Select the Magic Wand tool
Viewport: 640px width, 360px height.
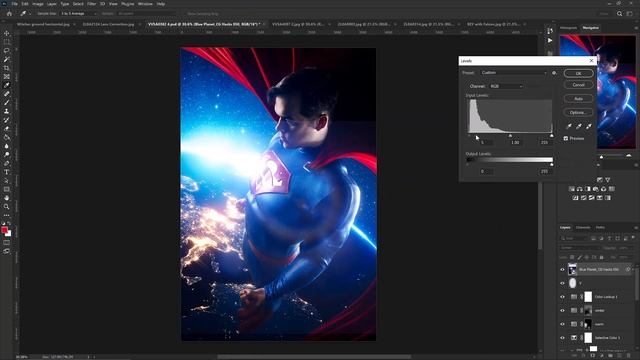tap(7, 59)
